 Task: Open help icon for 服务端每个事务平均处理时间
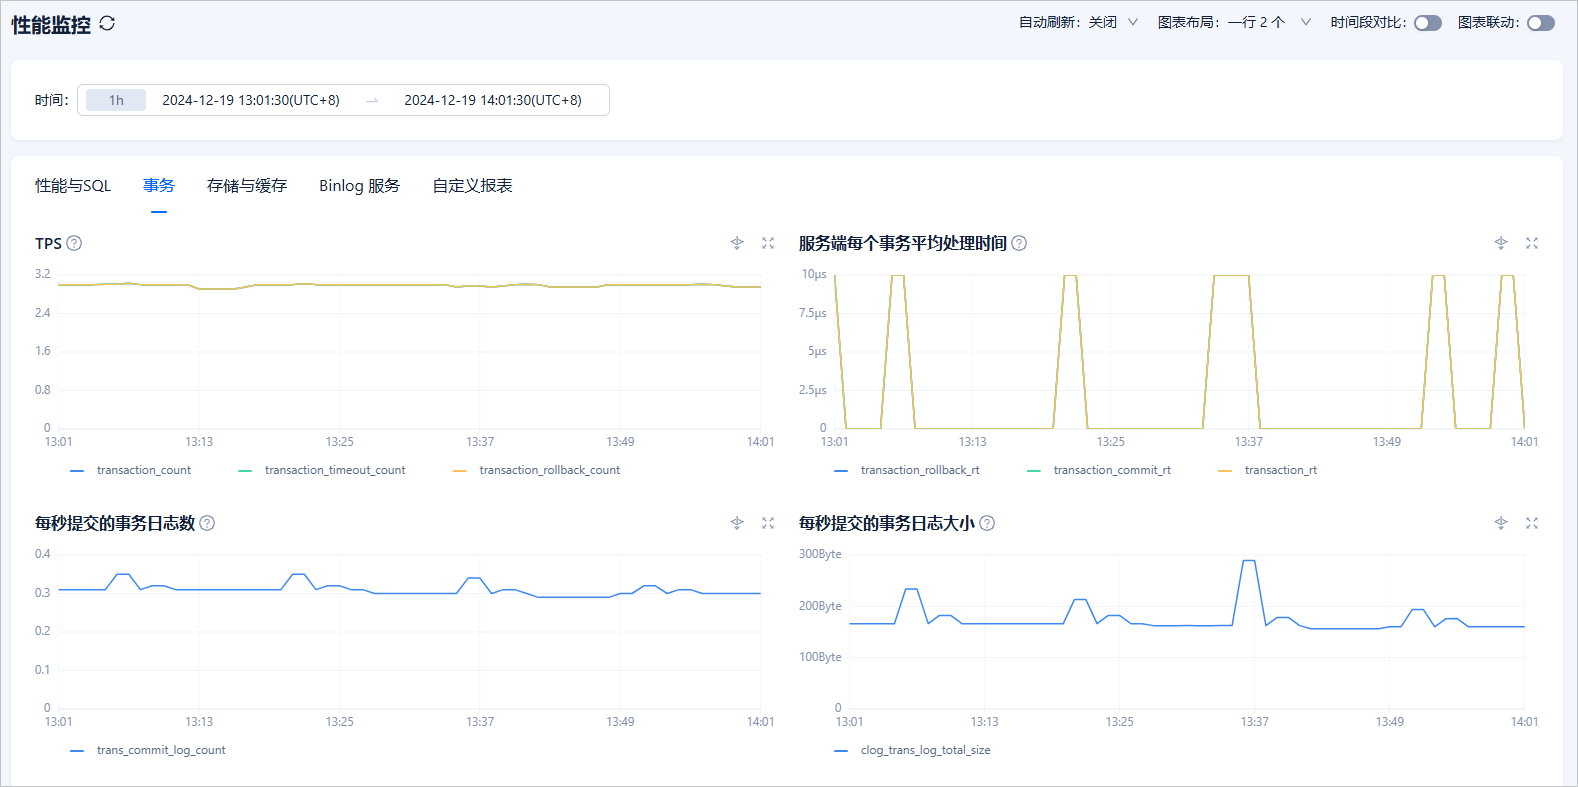(x=1019, y=243)
